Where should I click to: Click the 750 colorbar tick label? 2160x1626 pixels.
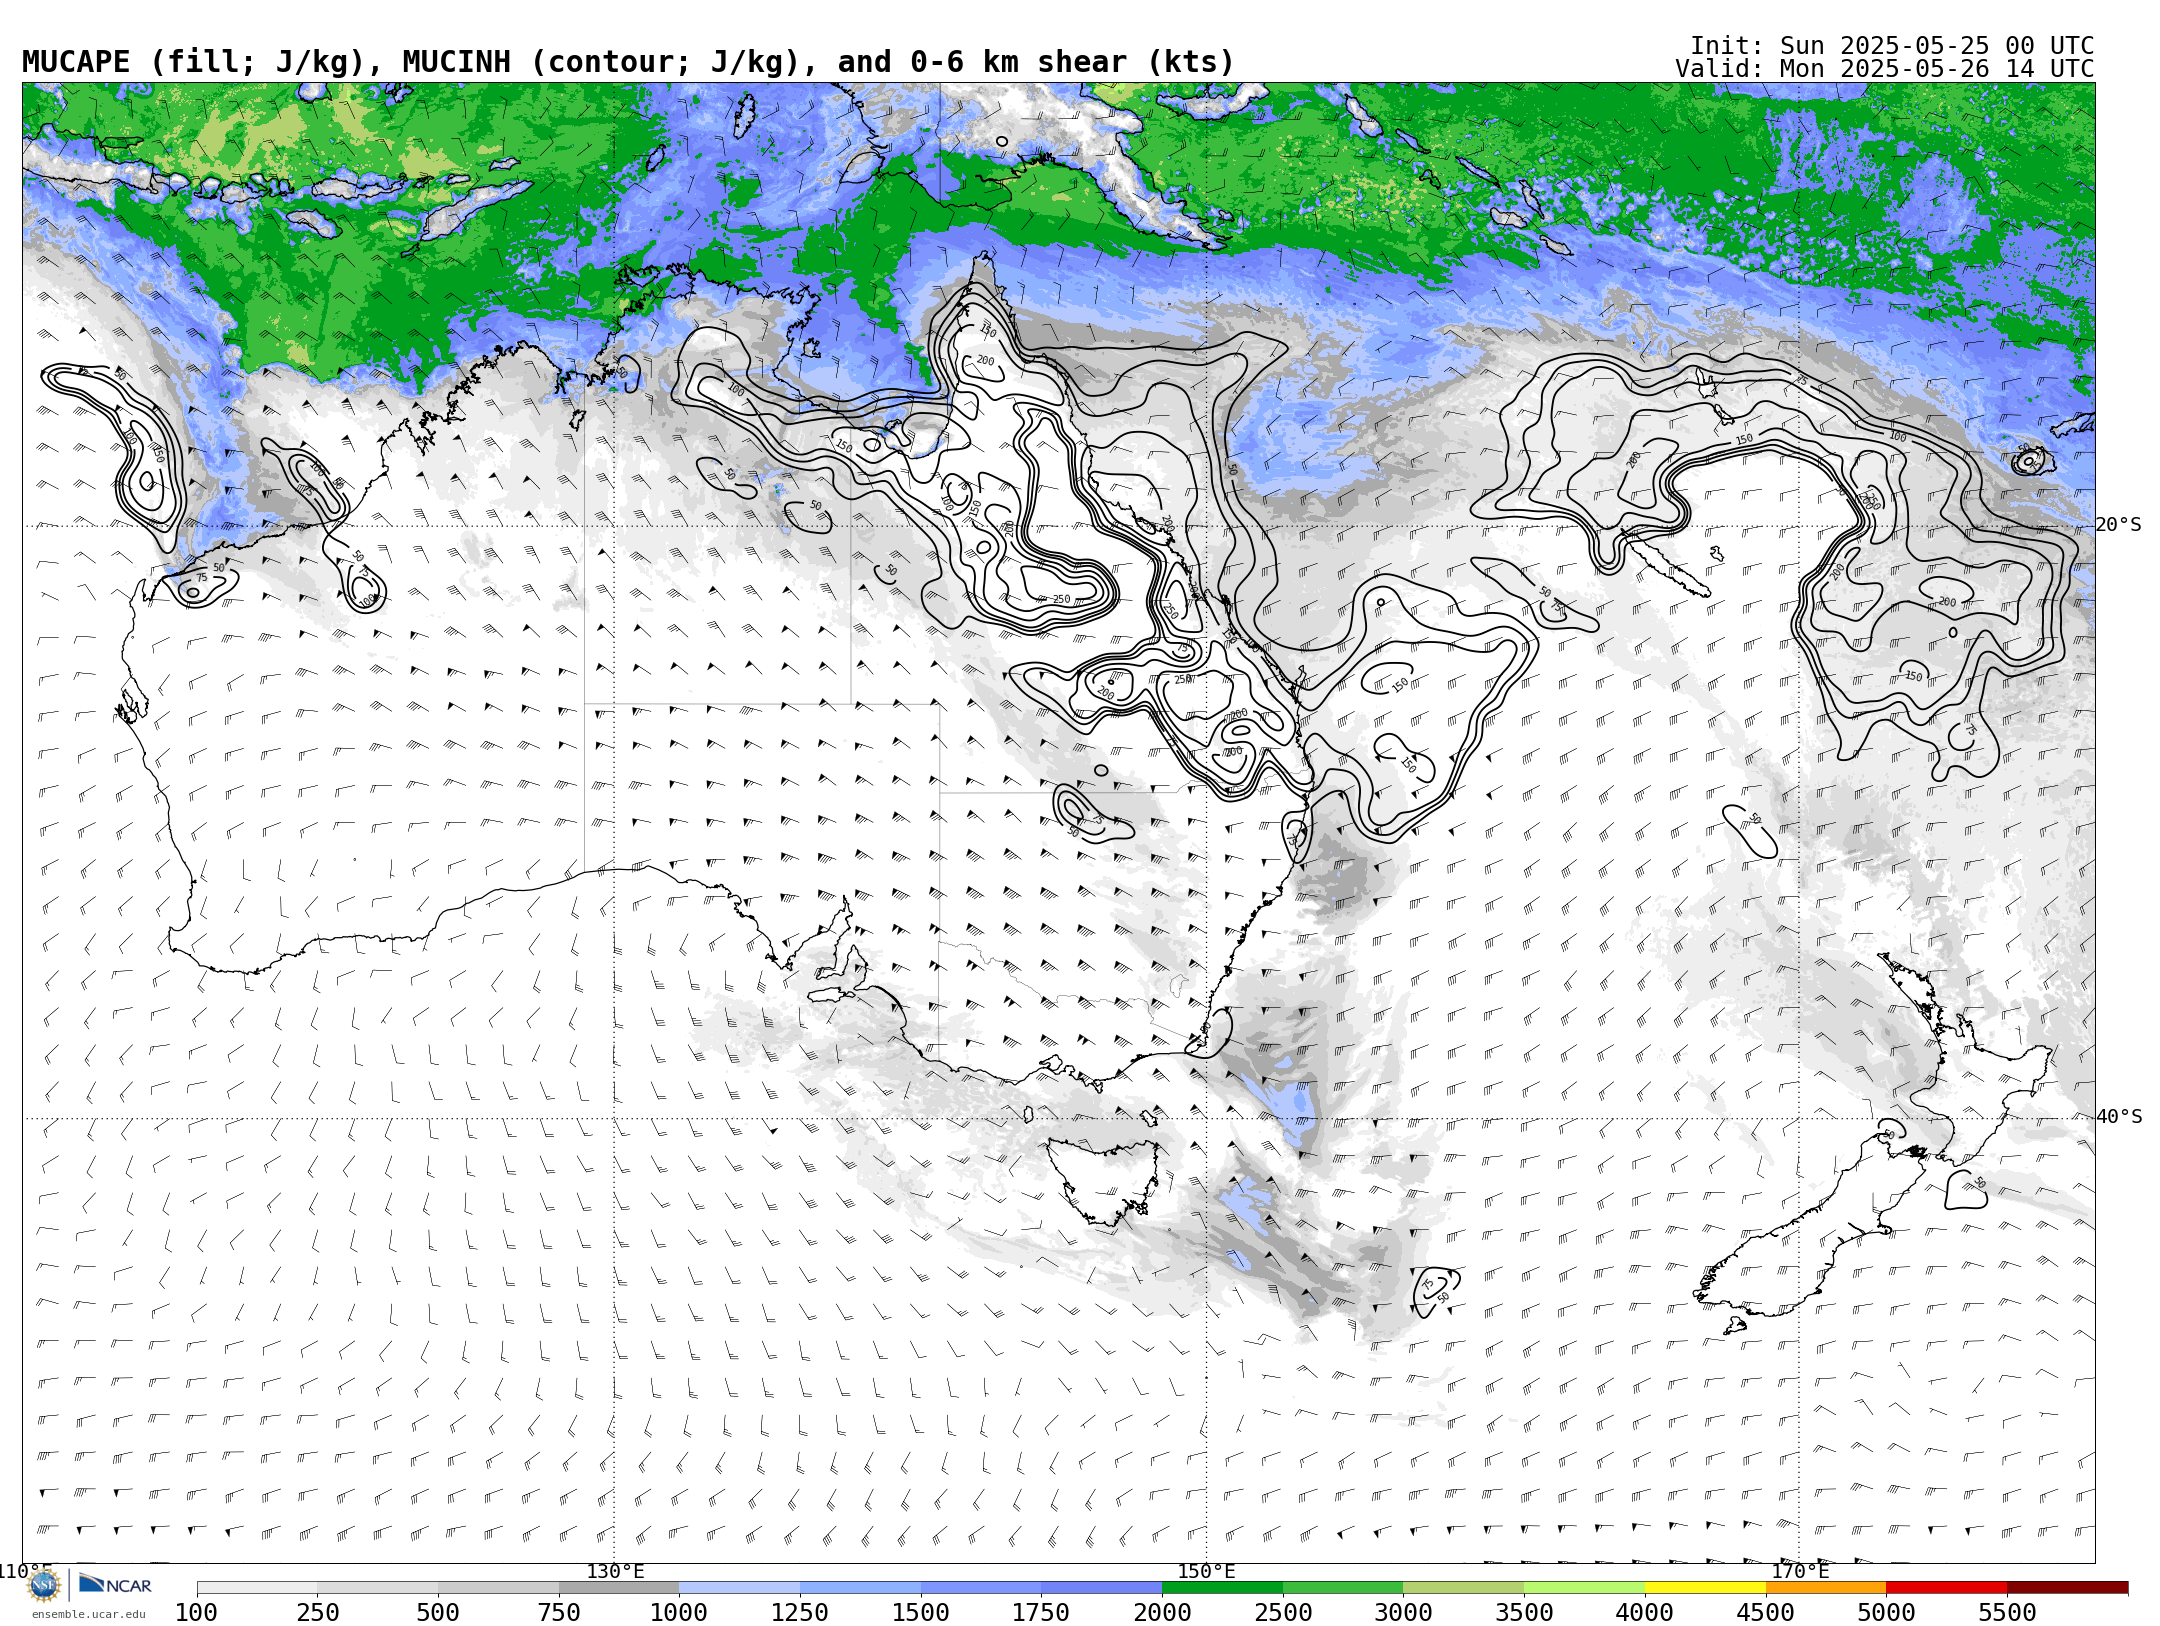[x=559, y=1613]
